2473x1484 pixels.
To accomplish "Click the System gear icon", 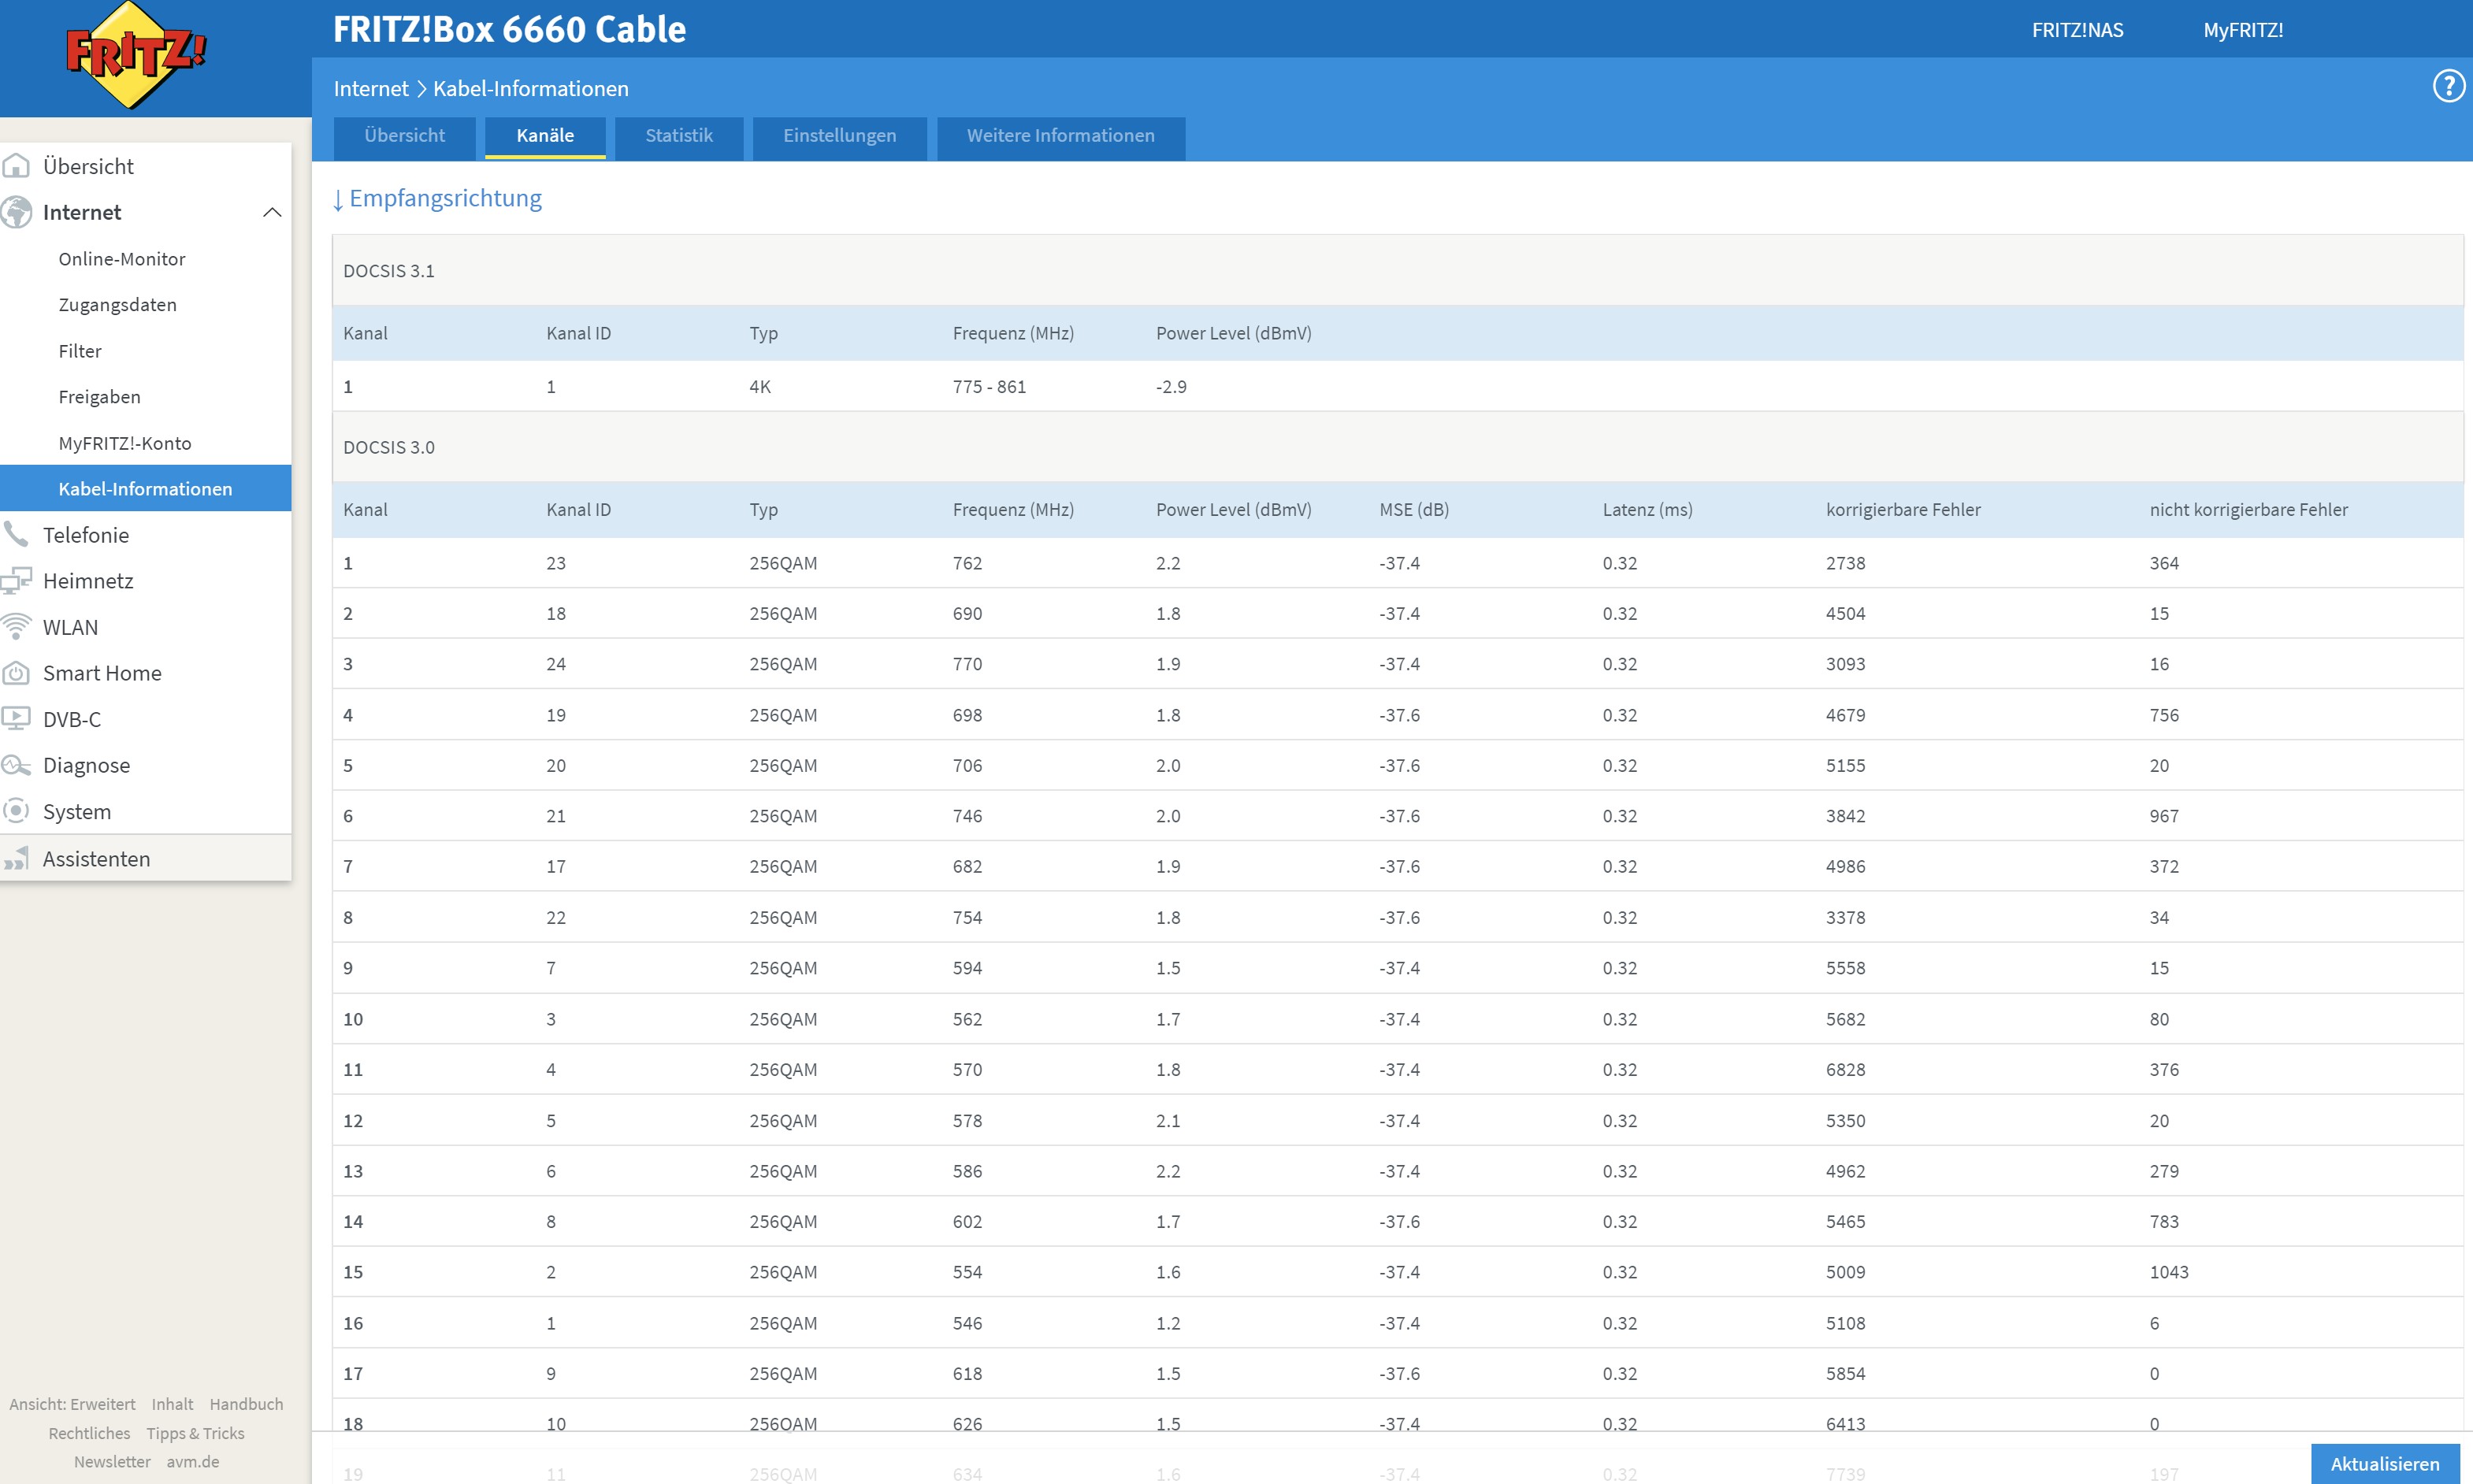I will (x=16, y=811).
